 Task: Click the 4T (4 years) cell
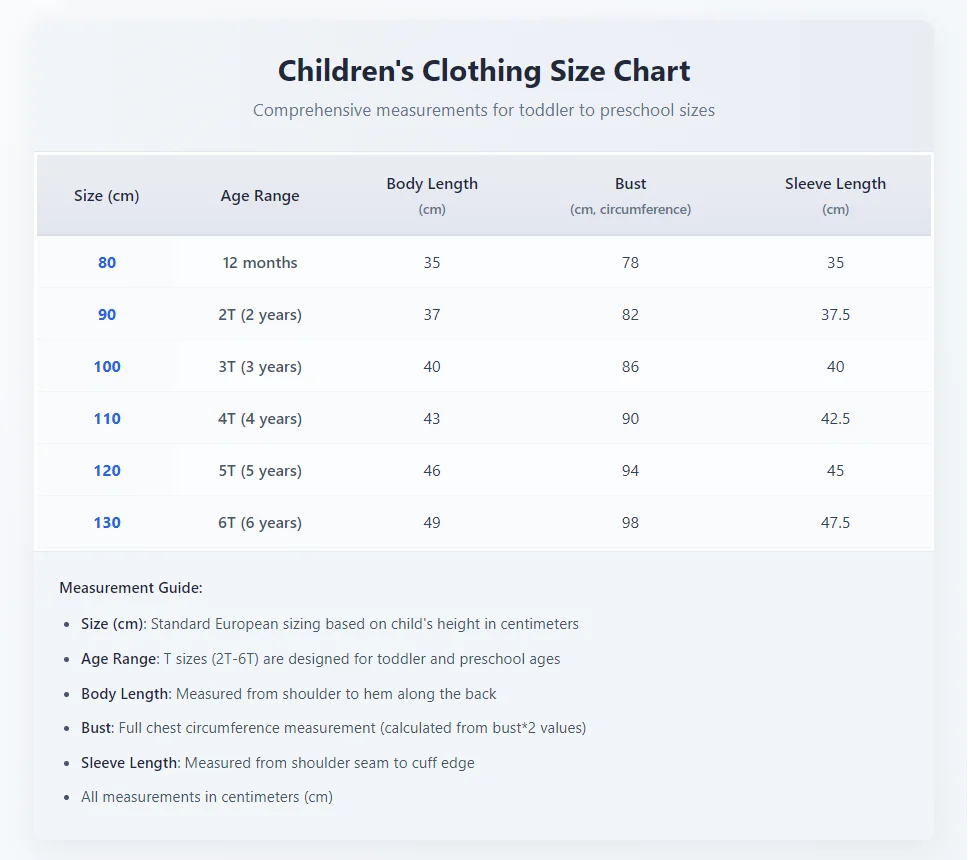click(260, 419)
